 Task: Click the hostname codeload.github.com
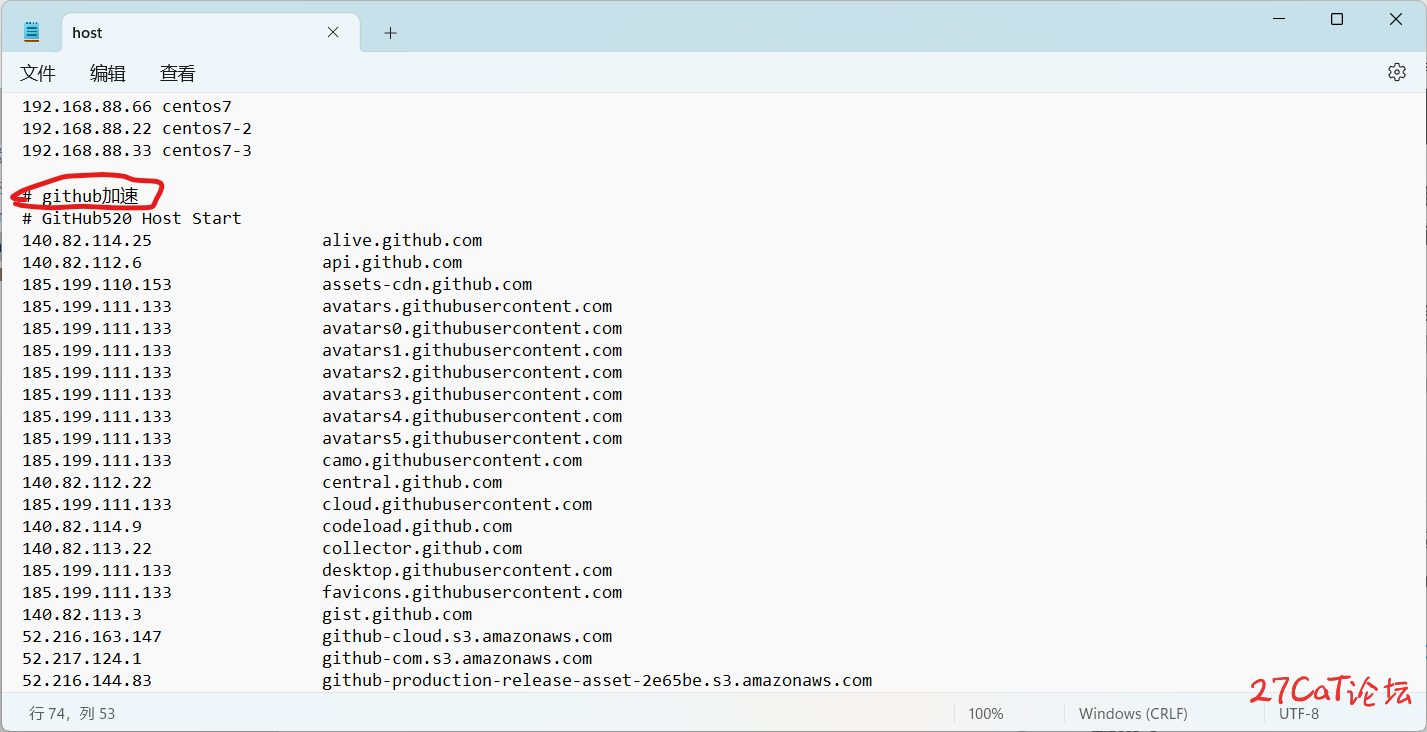tap(417, 526)
